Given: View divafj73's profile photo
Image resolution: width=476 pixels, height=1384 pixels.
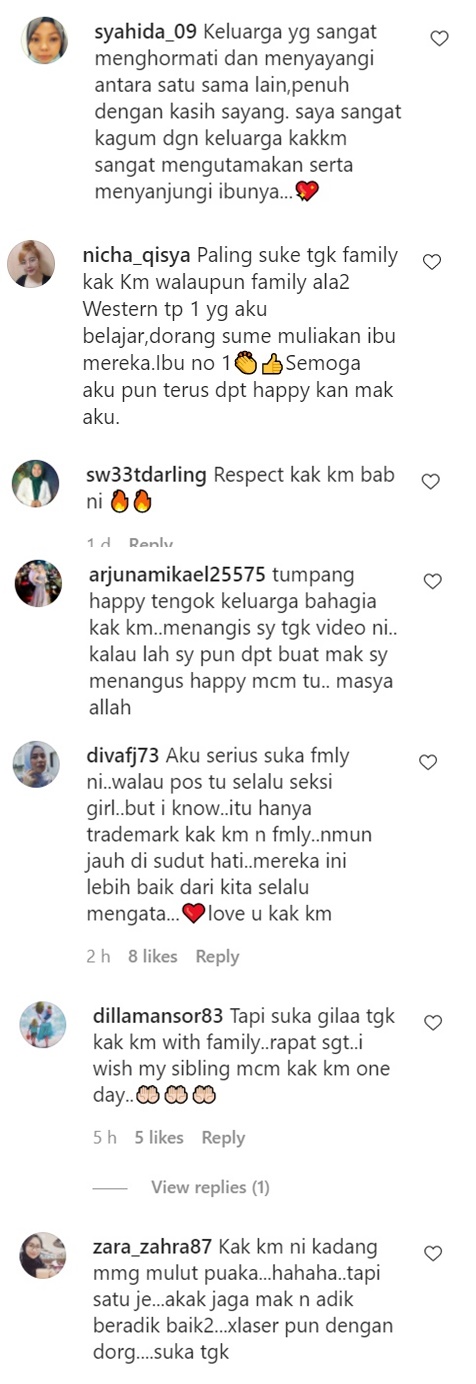Looking at the screenshot, I should 36,764.
